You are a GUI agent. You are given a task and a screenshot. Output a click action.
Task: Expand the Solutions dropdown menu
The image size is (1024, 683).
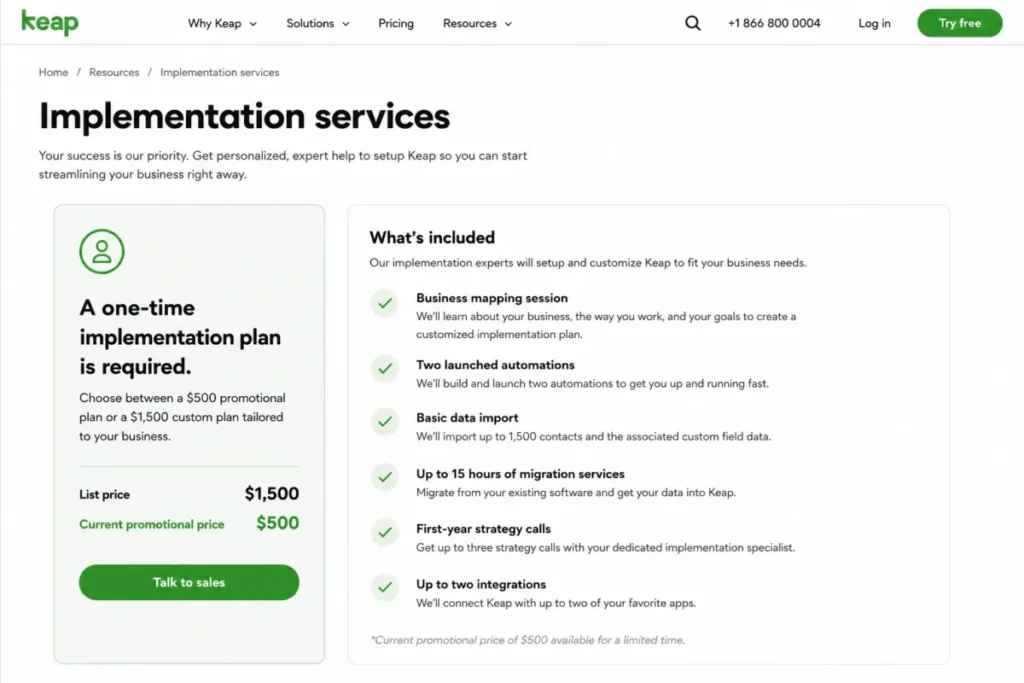[x=318, y=24]
